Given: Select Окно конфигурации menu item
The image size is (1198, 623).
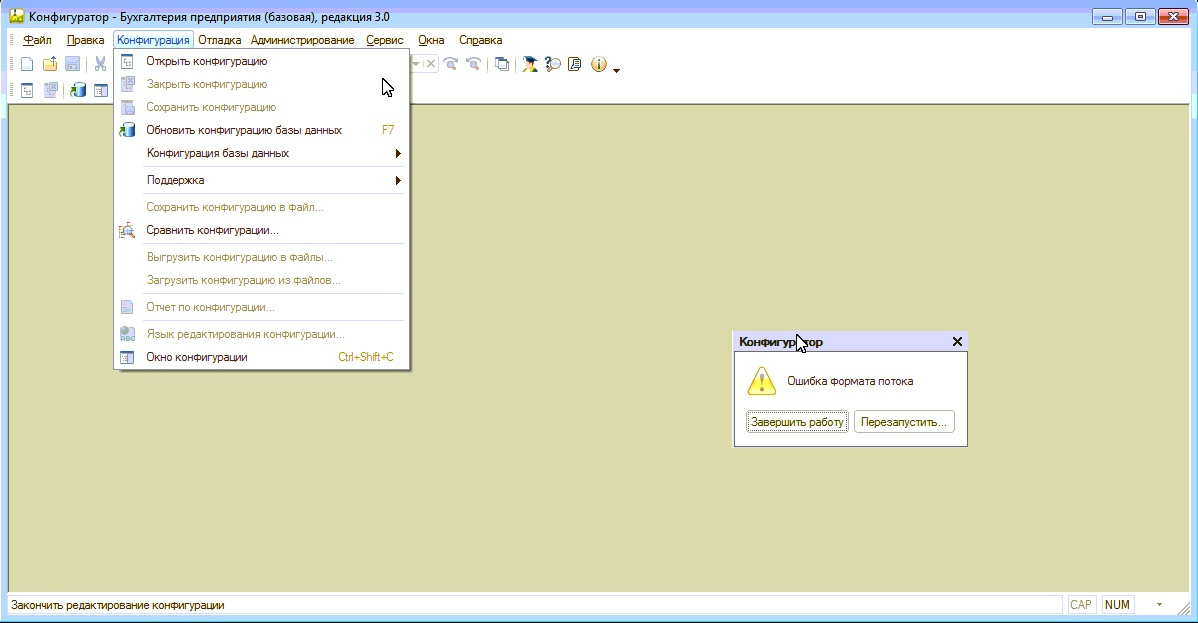Looking at the screenshot, I should point(261,357).
